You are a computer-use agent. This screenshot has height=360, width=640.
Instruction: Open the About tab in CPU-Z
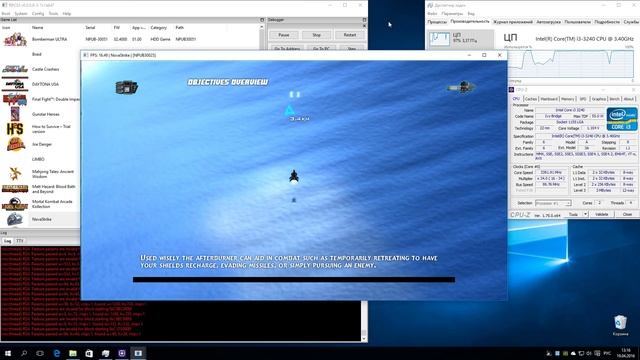click(629, 99)
